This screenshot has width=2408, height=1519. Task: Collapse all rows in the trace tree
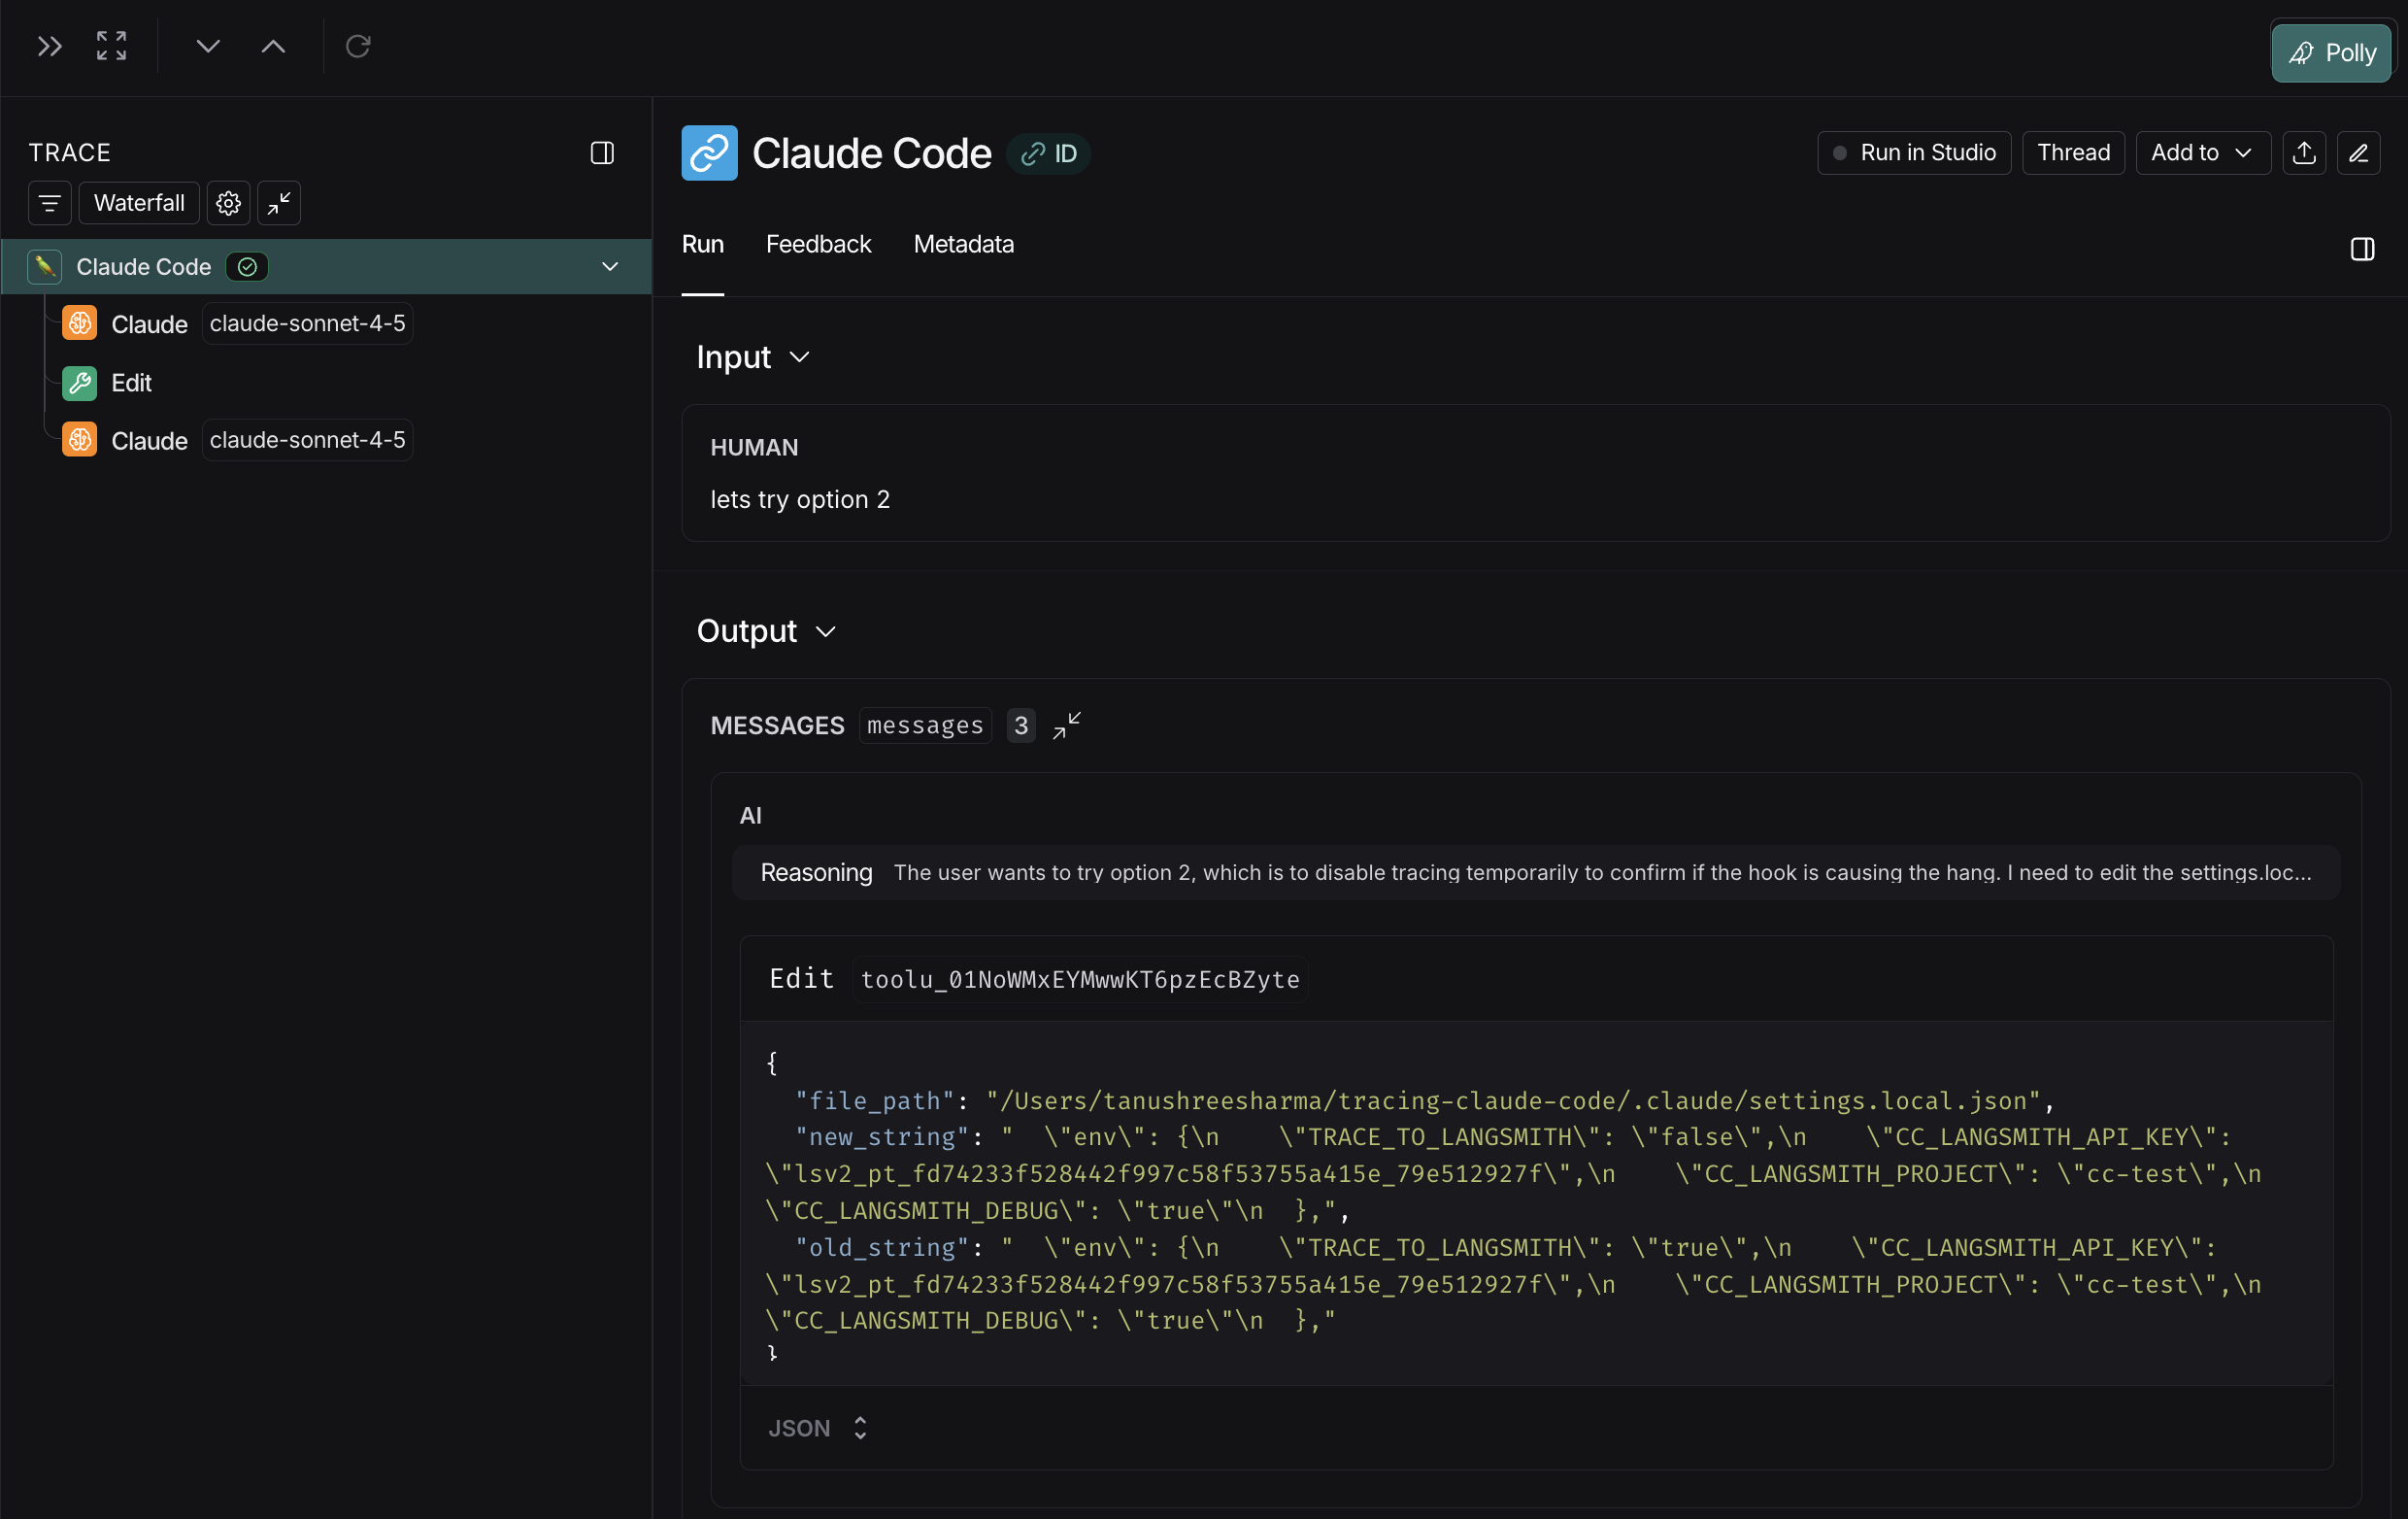click(278, 203)
